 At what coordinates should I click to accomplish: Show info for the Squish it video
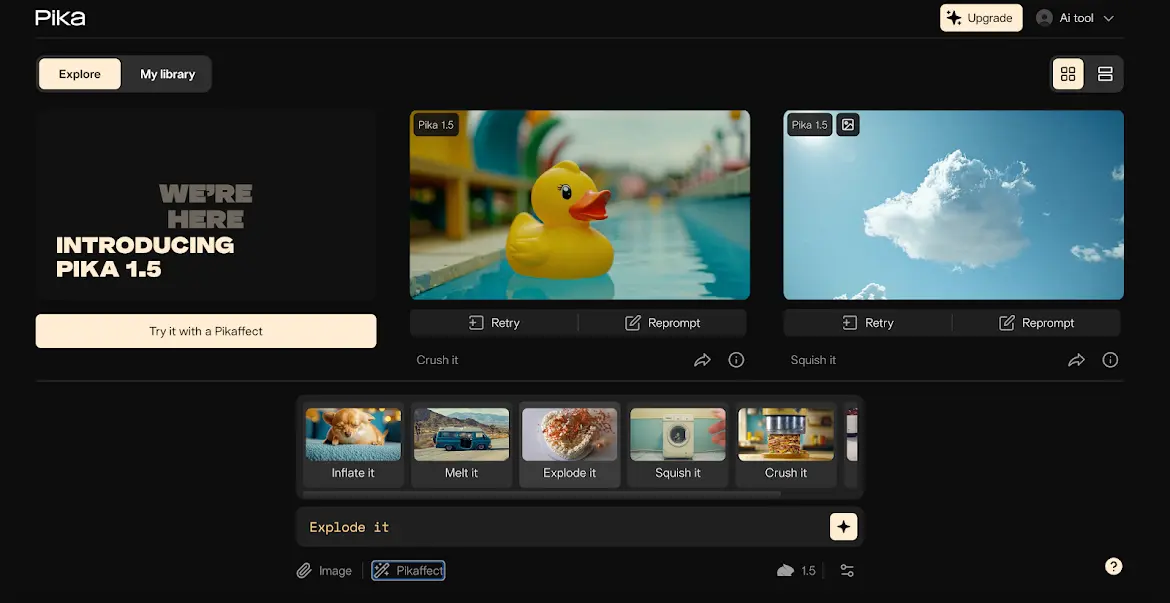[1110, 360]
